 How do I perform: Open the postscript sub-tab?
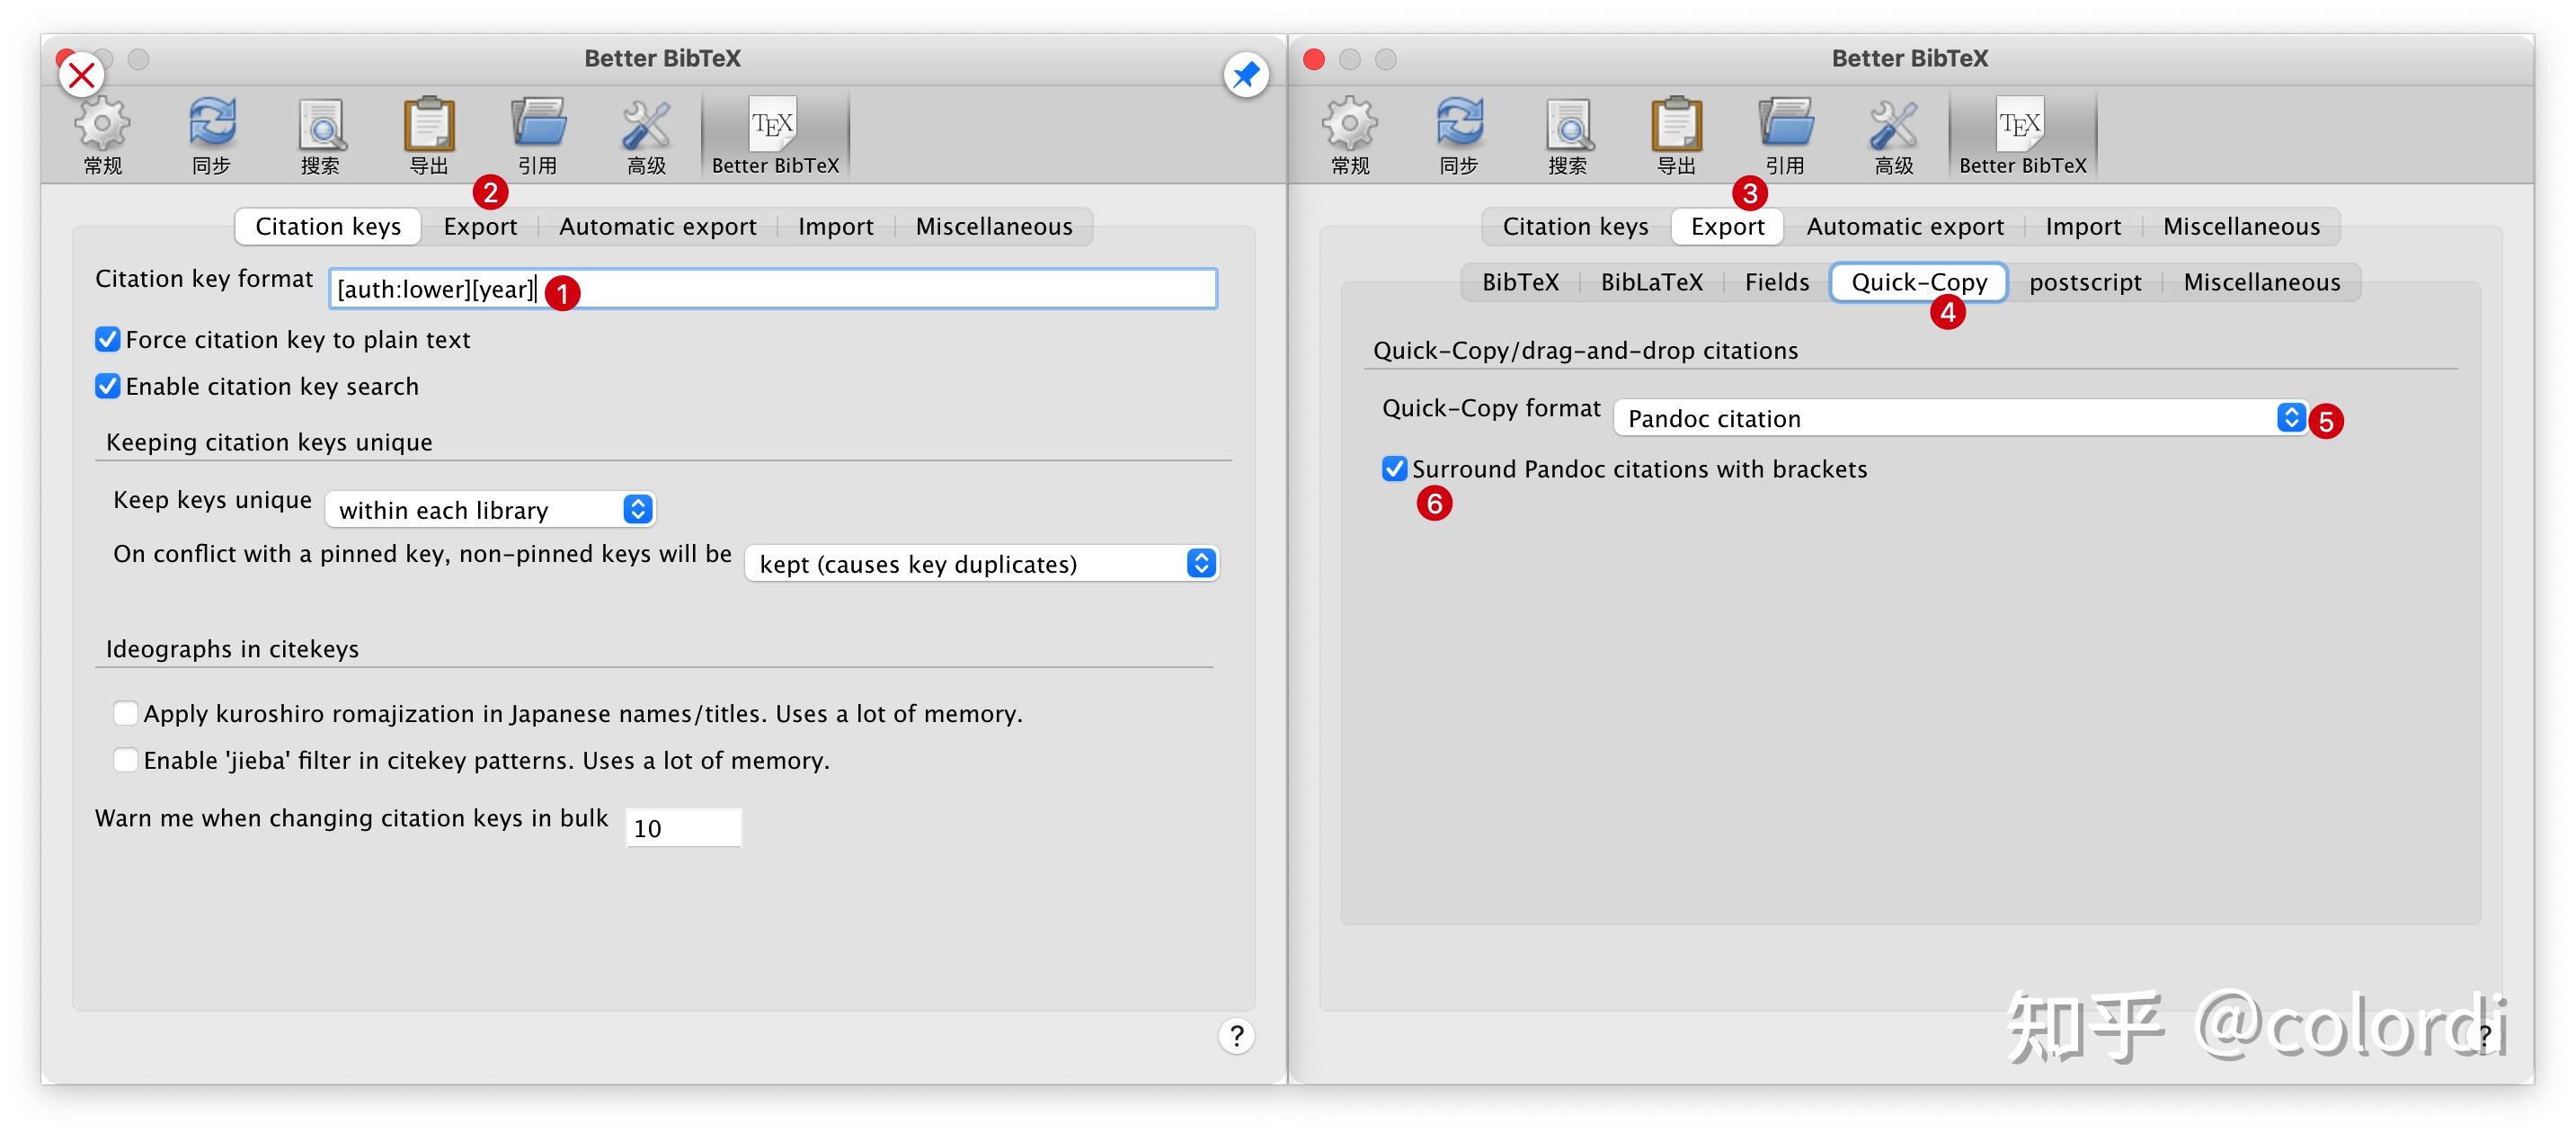point(2085,283)
